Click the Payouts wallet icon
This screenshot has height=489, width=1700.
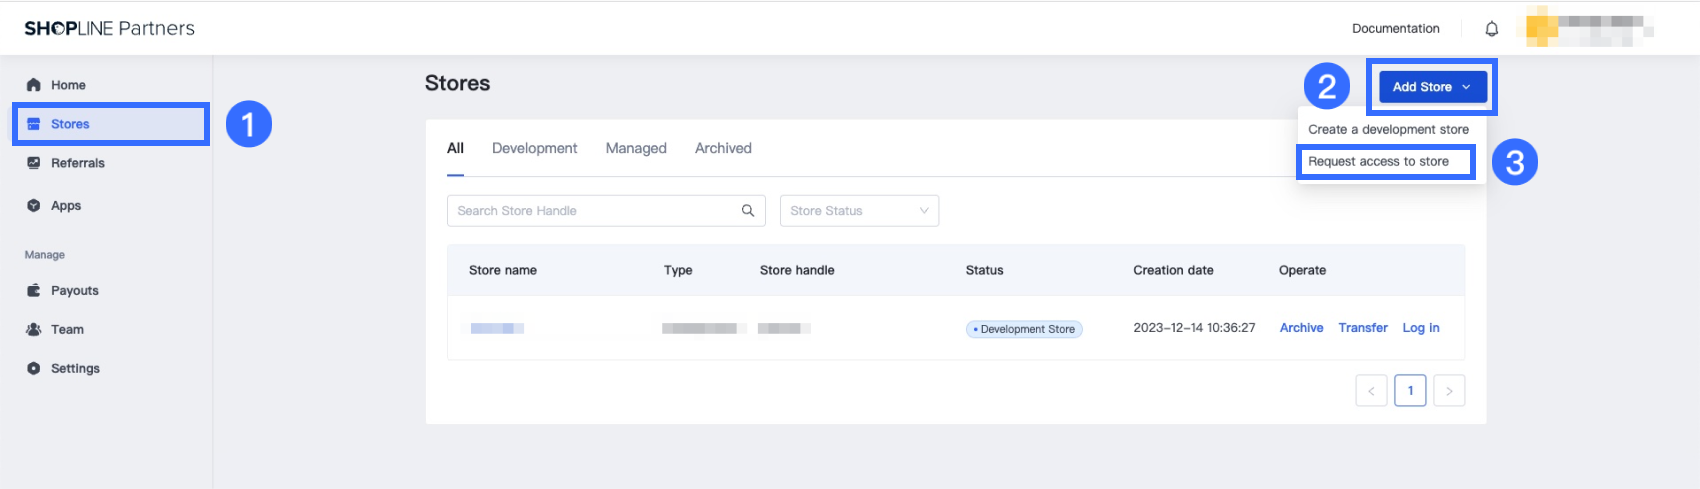34,291
